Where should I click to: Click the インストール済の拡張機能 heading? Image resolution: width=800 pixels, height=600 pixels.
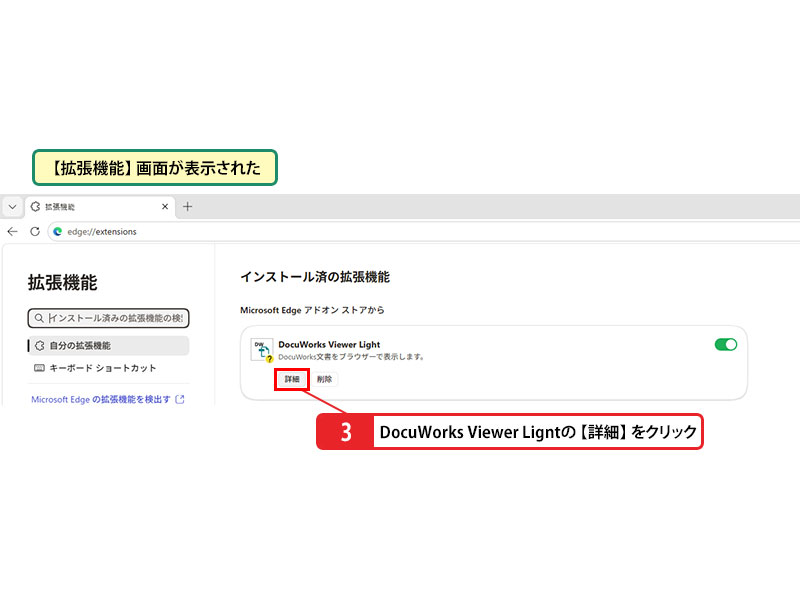tap(315, 277)
